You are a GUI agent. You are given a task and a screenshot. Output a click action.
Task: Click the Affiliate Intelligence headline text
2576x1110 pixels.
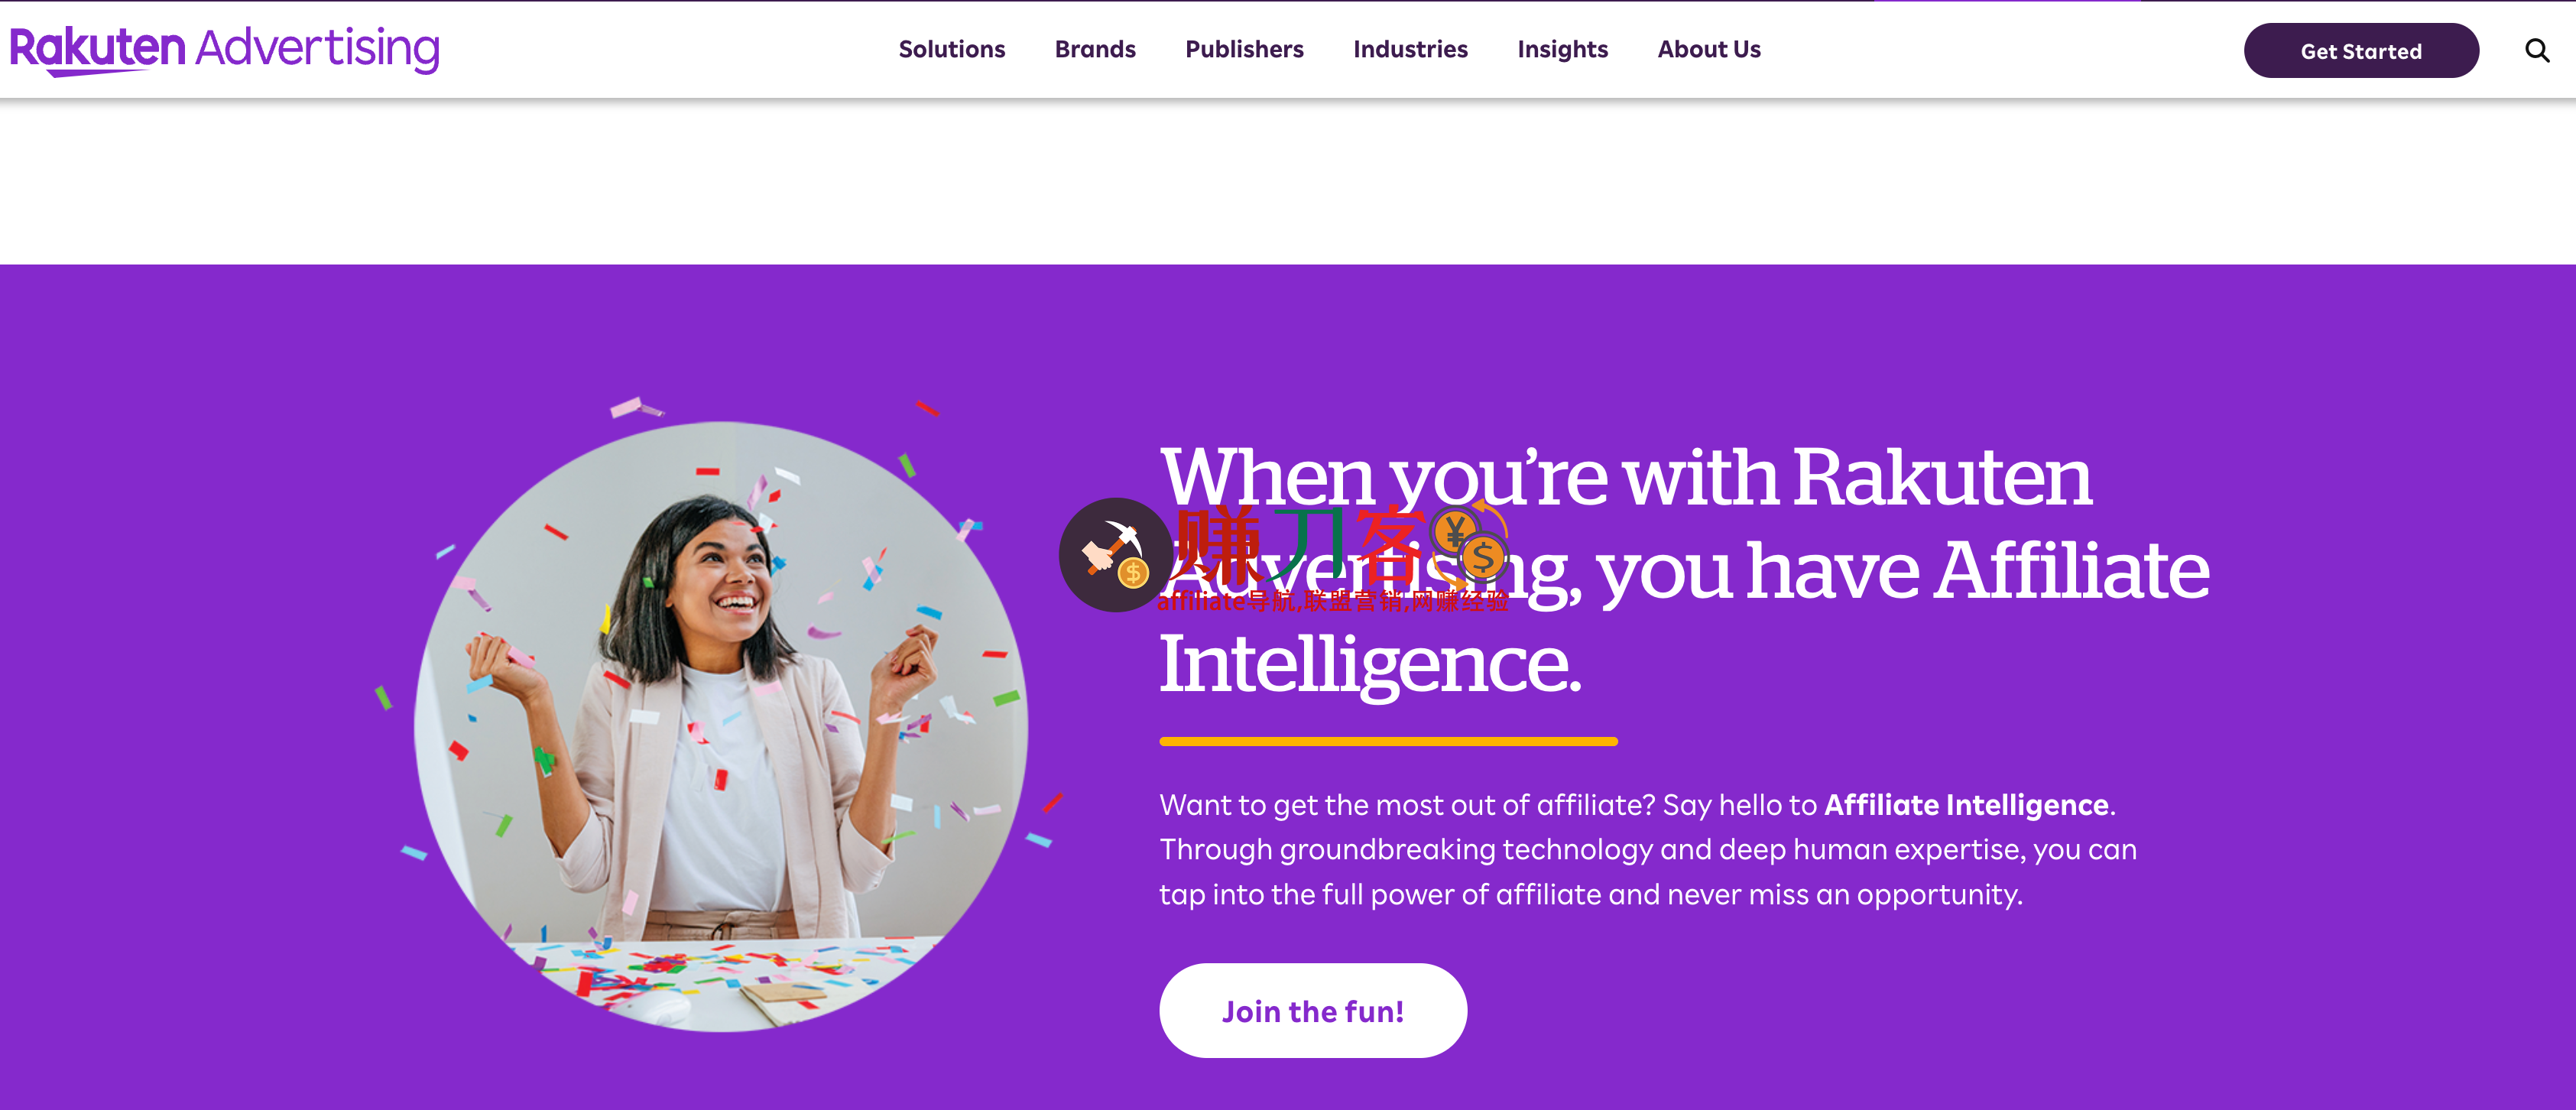point(1684,571)
